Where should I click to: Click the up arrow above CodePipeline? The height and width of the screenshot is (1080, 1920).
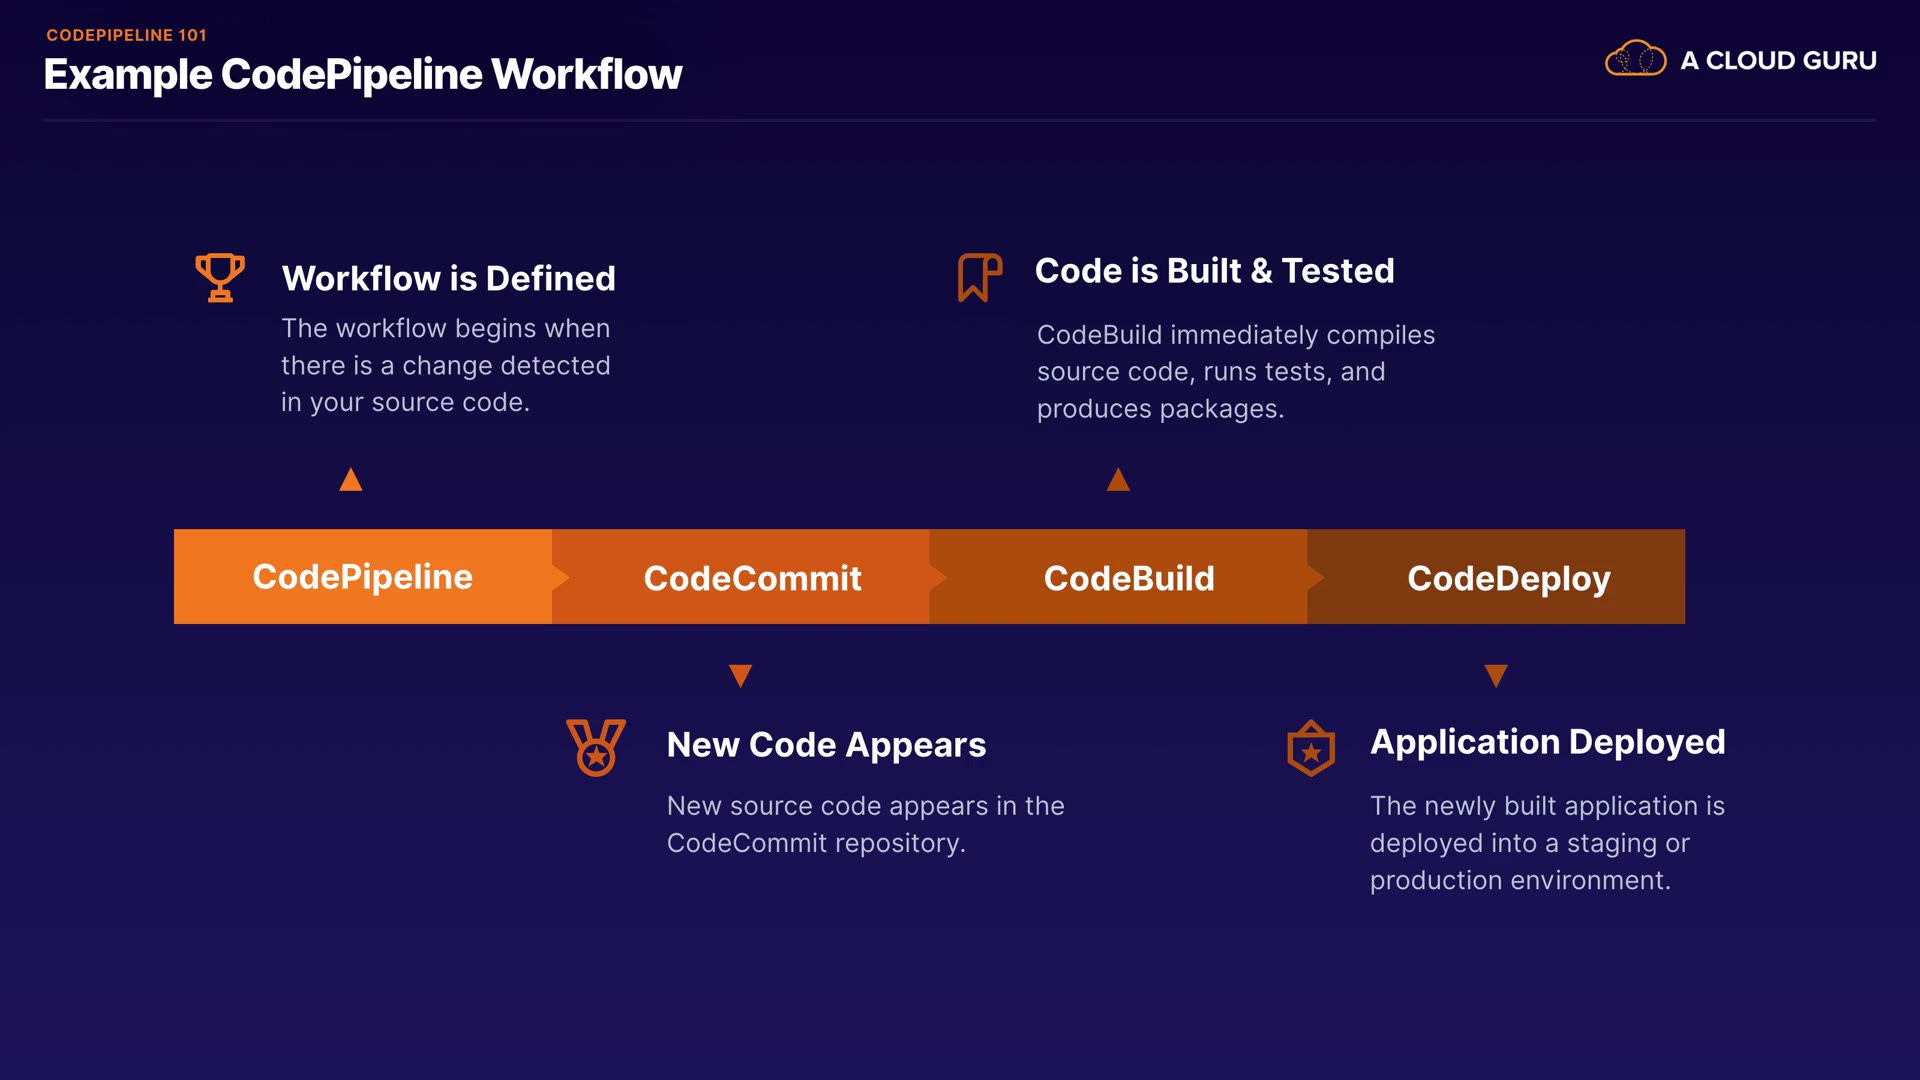pos(351,481)
